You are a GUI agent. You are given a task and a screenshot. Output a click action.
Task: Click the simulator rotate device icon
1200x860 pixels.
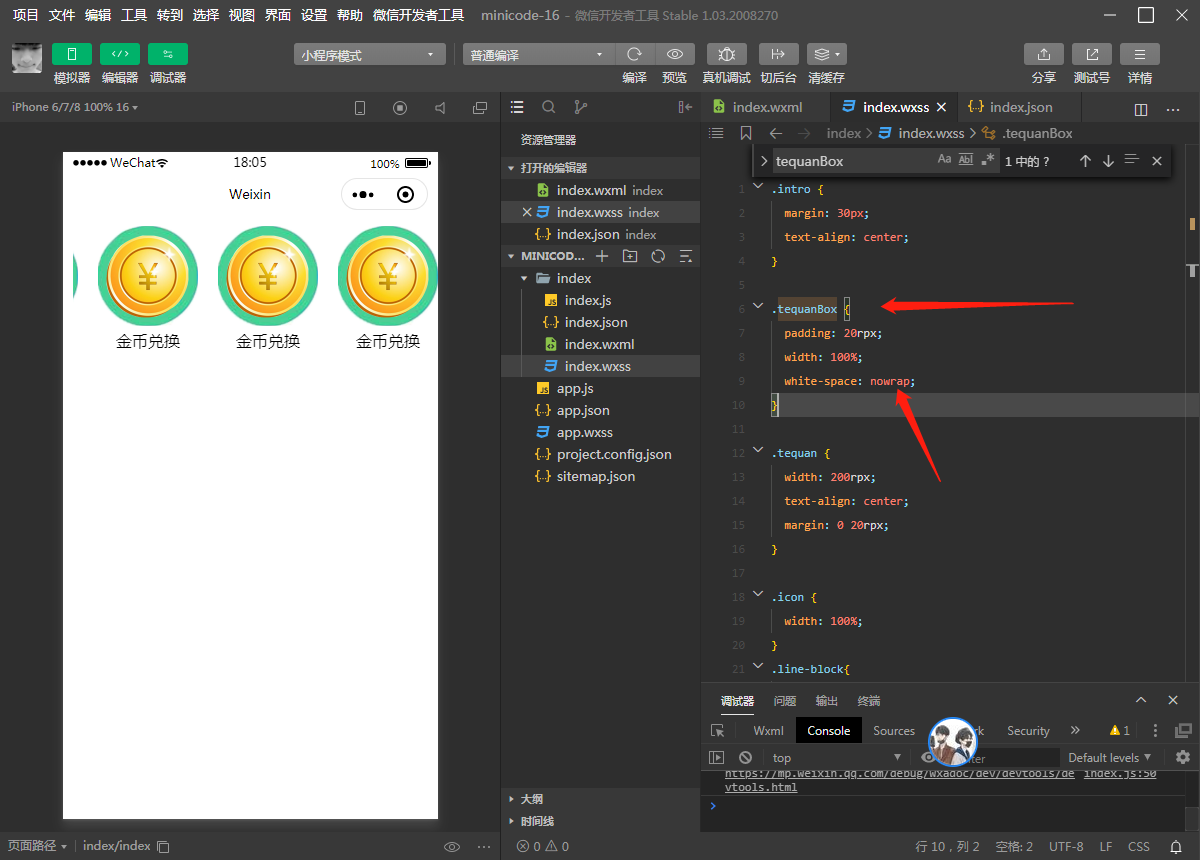tap(360, 108)
